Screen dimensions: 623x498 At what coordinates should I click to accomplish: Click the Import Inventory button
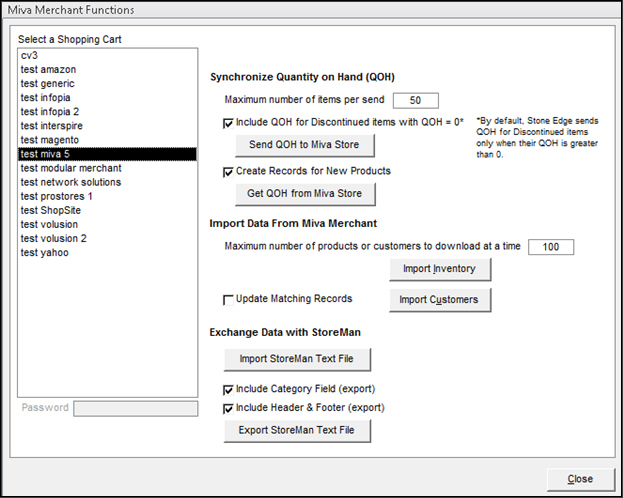point(440,269)
